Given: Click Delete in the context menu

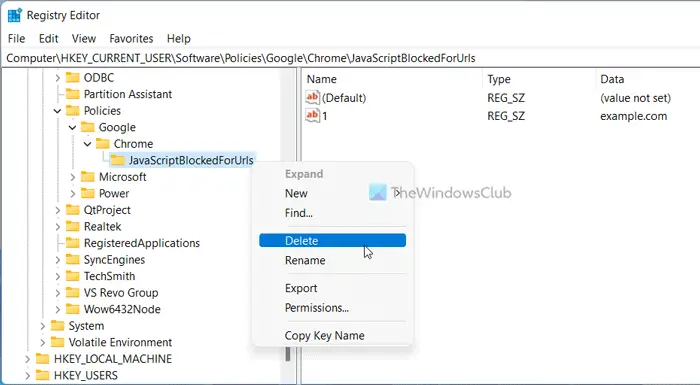Looking at the screenshot, I should coord(332,240).
